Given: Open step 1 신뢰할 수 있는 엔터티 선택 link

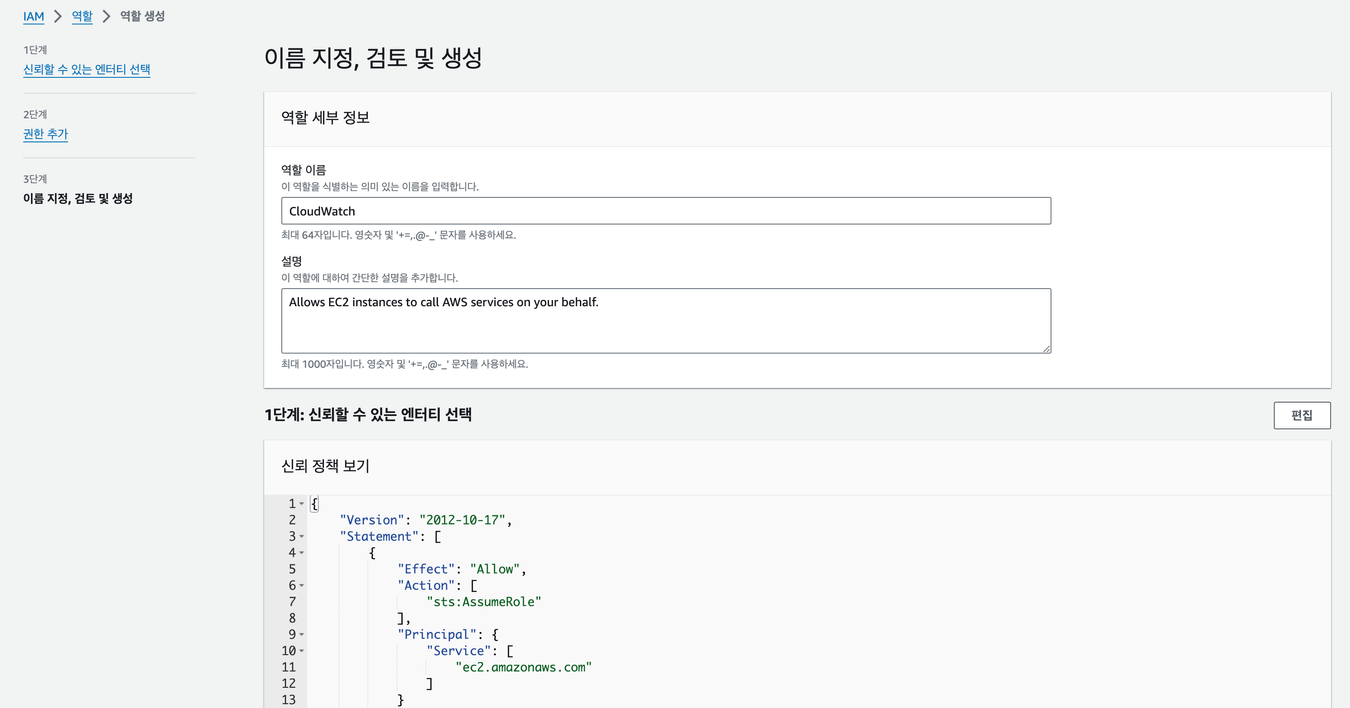Looking at the screenshot, I should 87,70.
